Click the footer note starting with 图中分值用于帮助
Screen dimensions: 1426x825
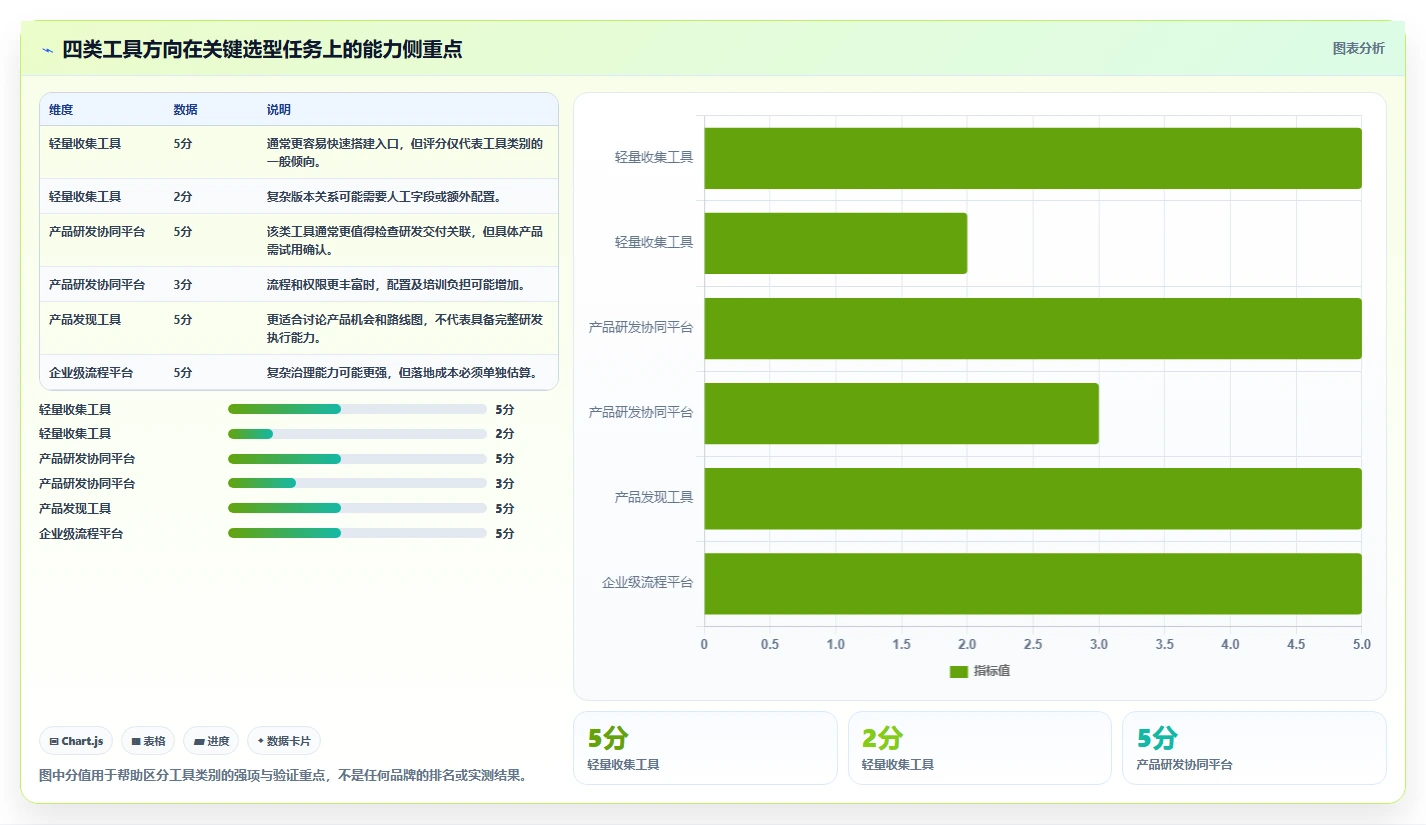point(283,775)
